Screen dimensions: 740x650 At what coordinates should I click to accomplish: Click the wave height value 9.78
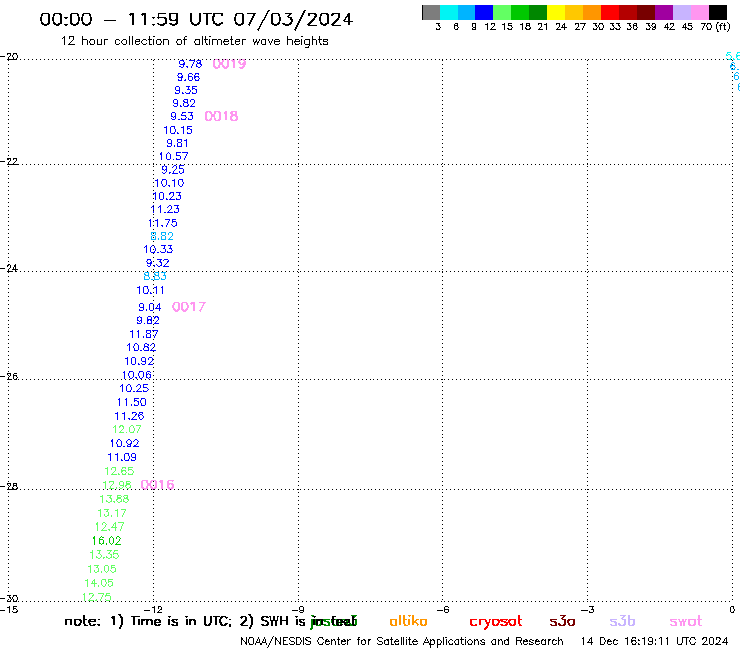190,64
